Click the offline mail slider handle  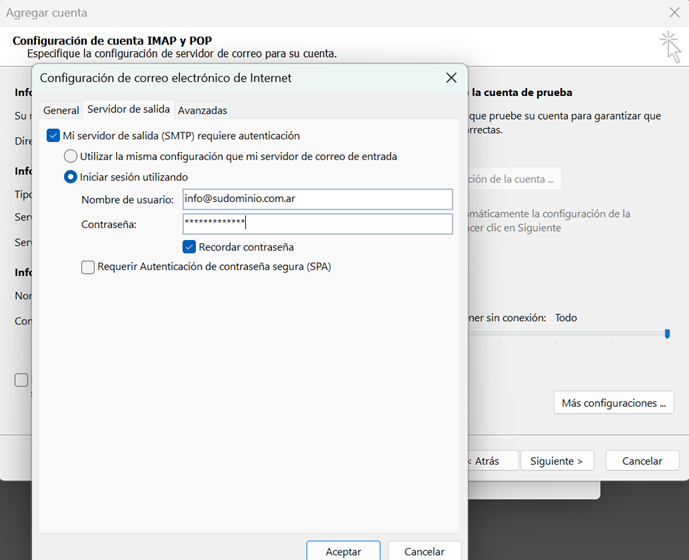click(667, 334)
